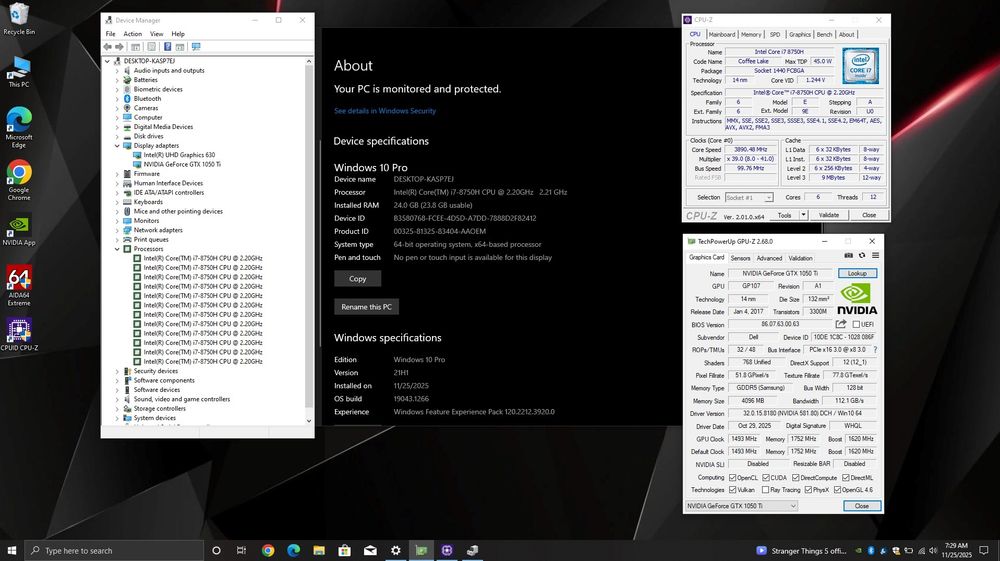1000x561 pixels.
Task: Expand the Bluetooth node in Device Manager
Action: [117, 99]
